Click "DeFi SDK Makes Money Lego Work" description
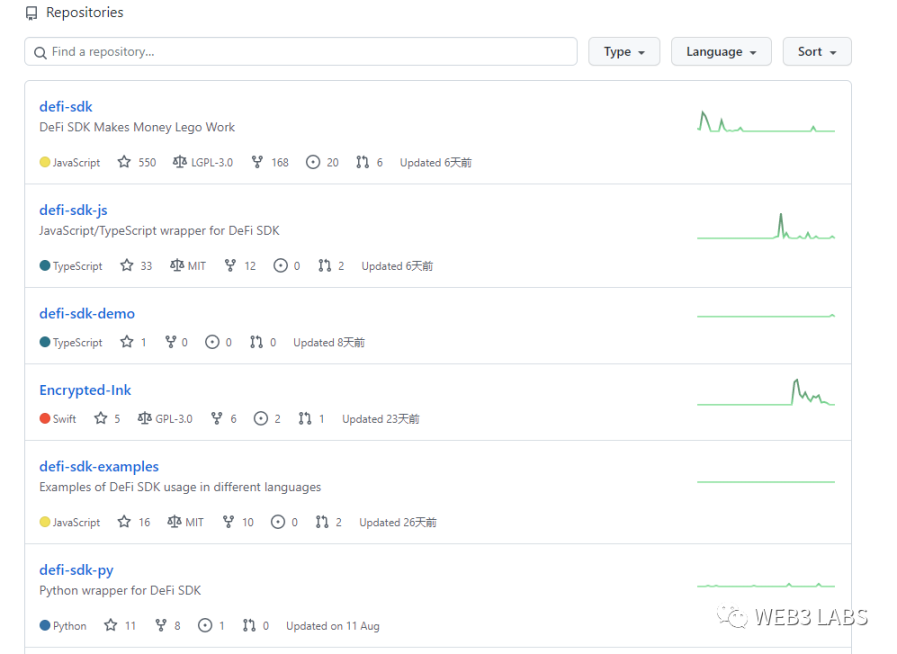The image size is (897, 654). [137, 127]
